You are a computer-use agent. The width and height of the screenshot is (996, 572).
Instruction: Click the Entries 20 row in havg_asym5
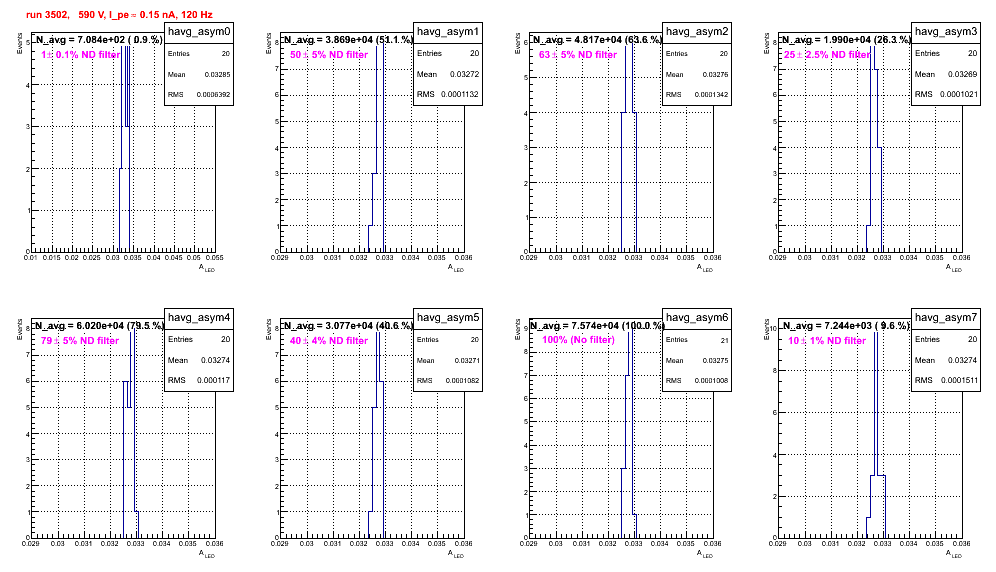(x=448, y=339)
